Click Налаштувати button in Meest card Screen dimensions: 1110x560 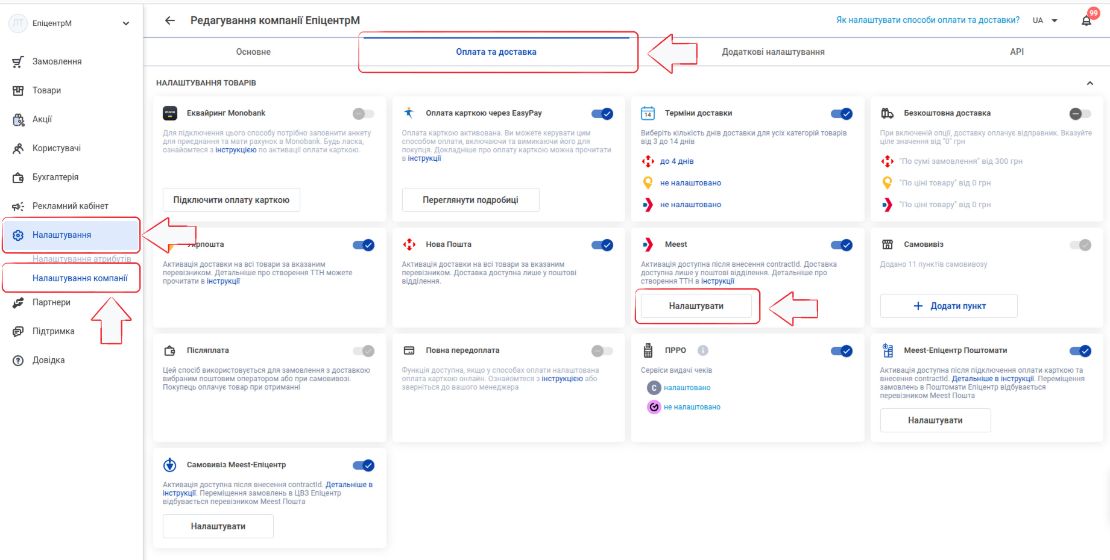[697, 306]
